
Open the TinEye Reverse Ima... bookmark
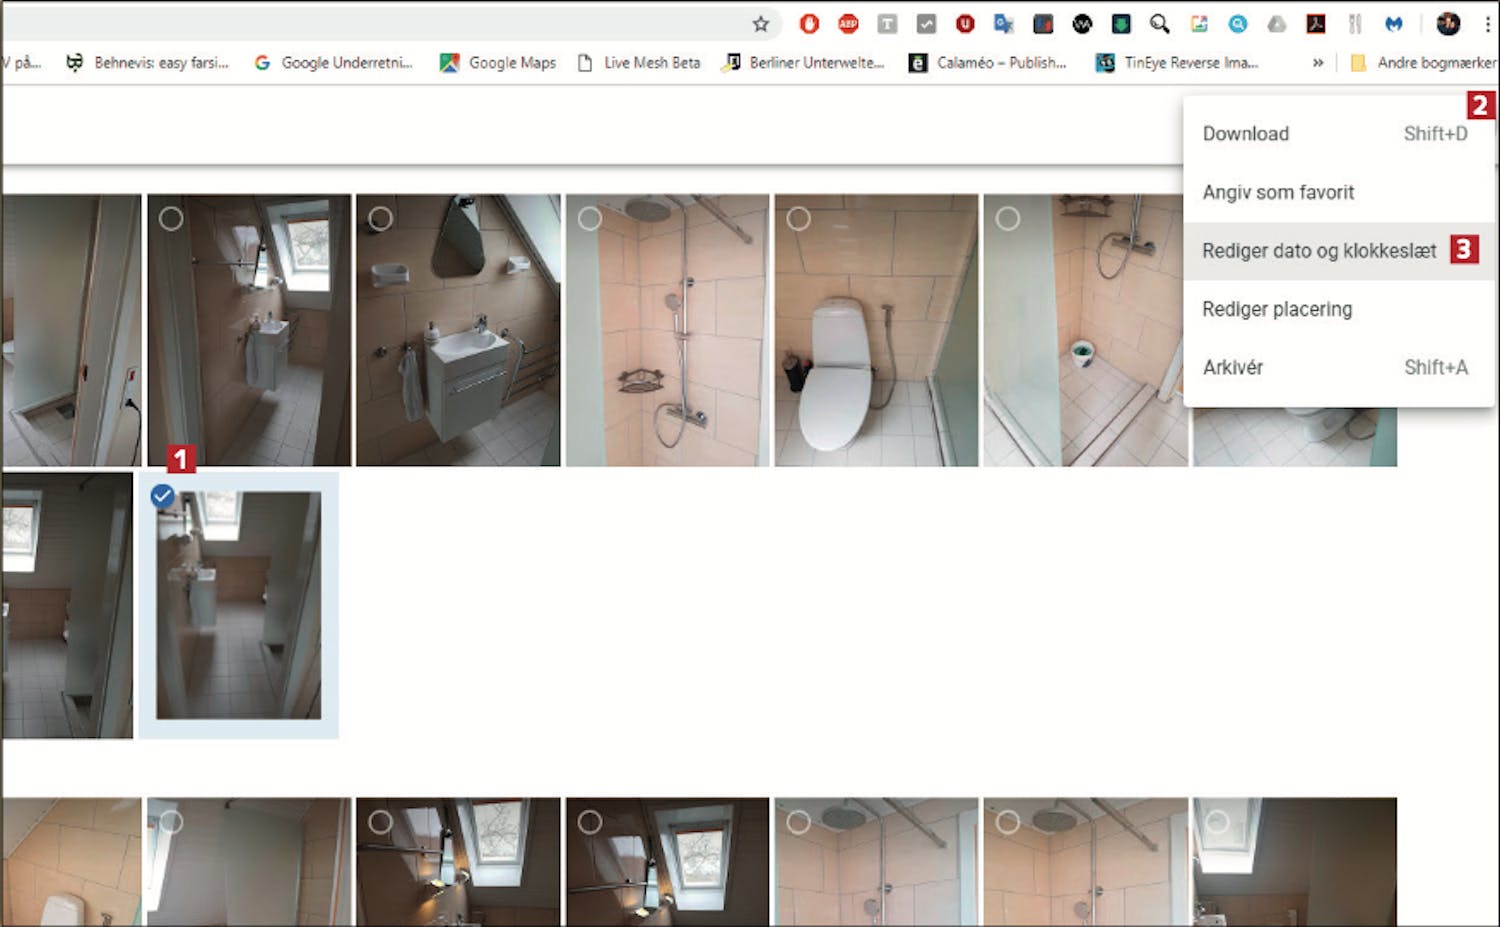[x=1177, y=63]
